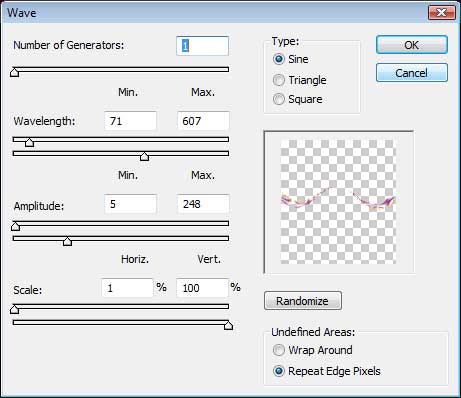This screenshot has height=398, width=461.
Task: Click the Randomize button
Action: click(303, 301)
